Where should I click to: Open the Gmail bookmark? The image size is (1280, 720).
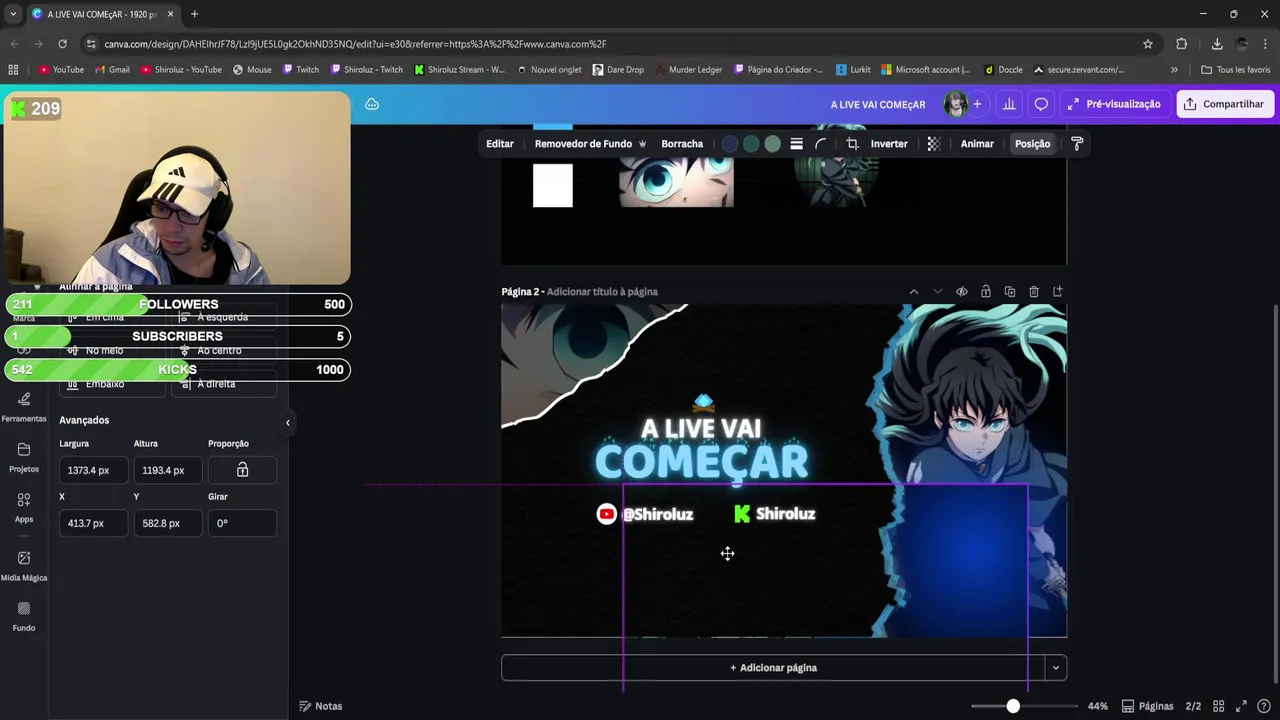(112, 70)
